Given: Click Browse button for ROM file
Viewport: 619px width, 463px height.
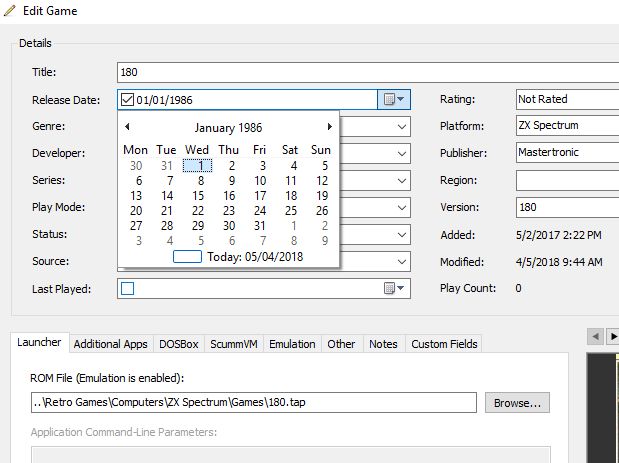Looking at the screenshot, I should (517, 403).
